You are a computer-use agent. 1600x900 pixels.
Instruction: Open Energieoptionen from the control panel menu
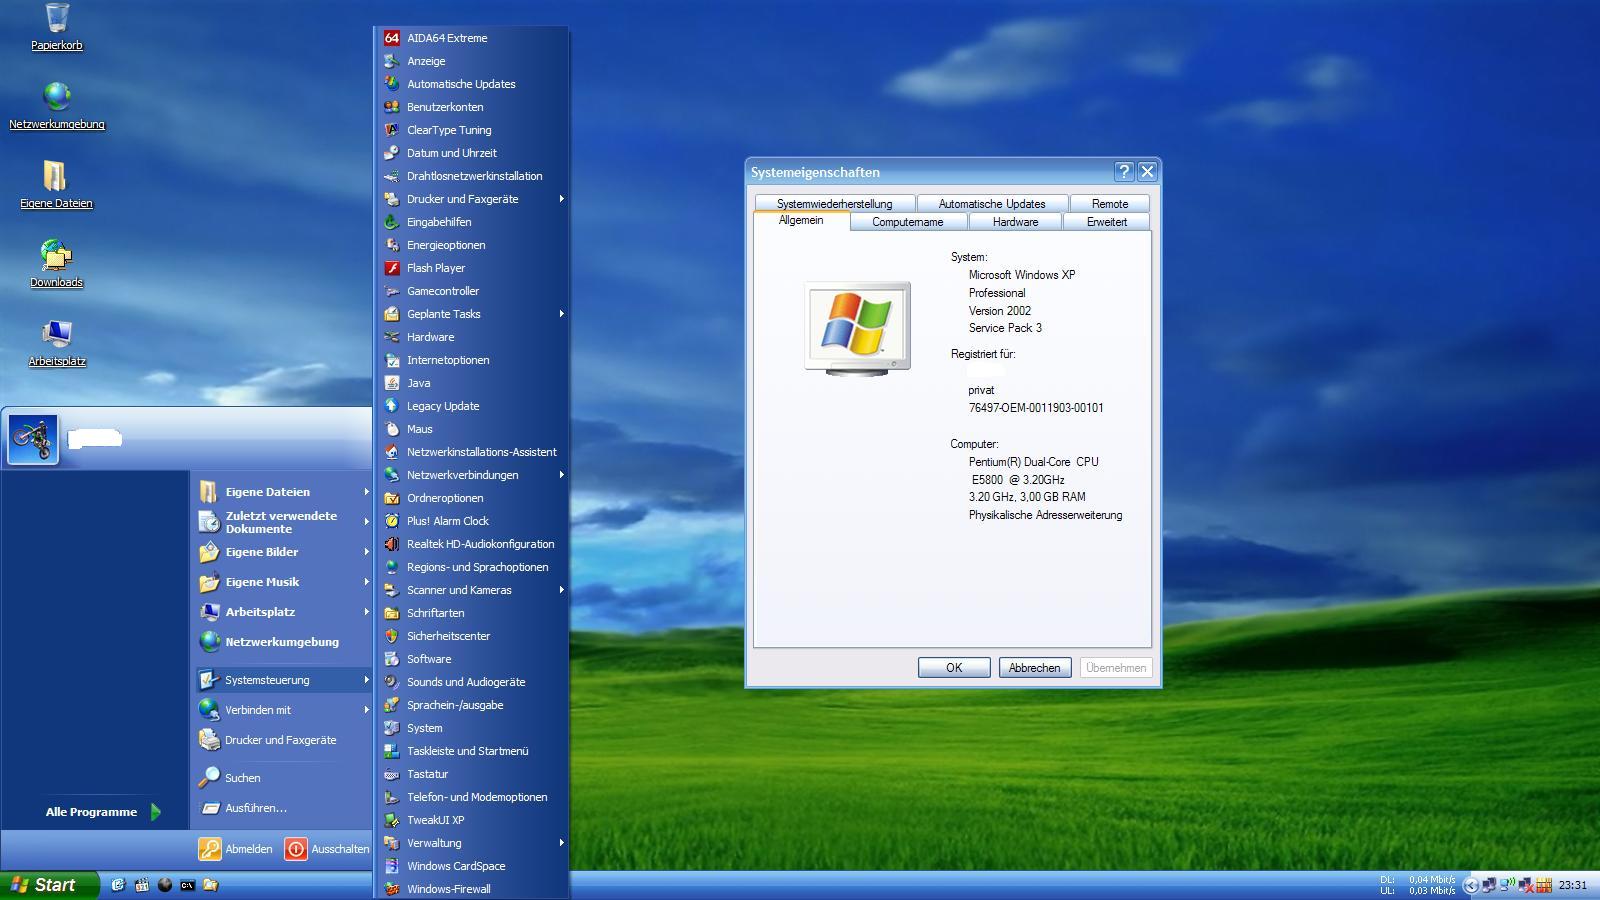472,245
